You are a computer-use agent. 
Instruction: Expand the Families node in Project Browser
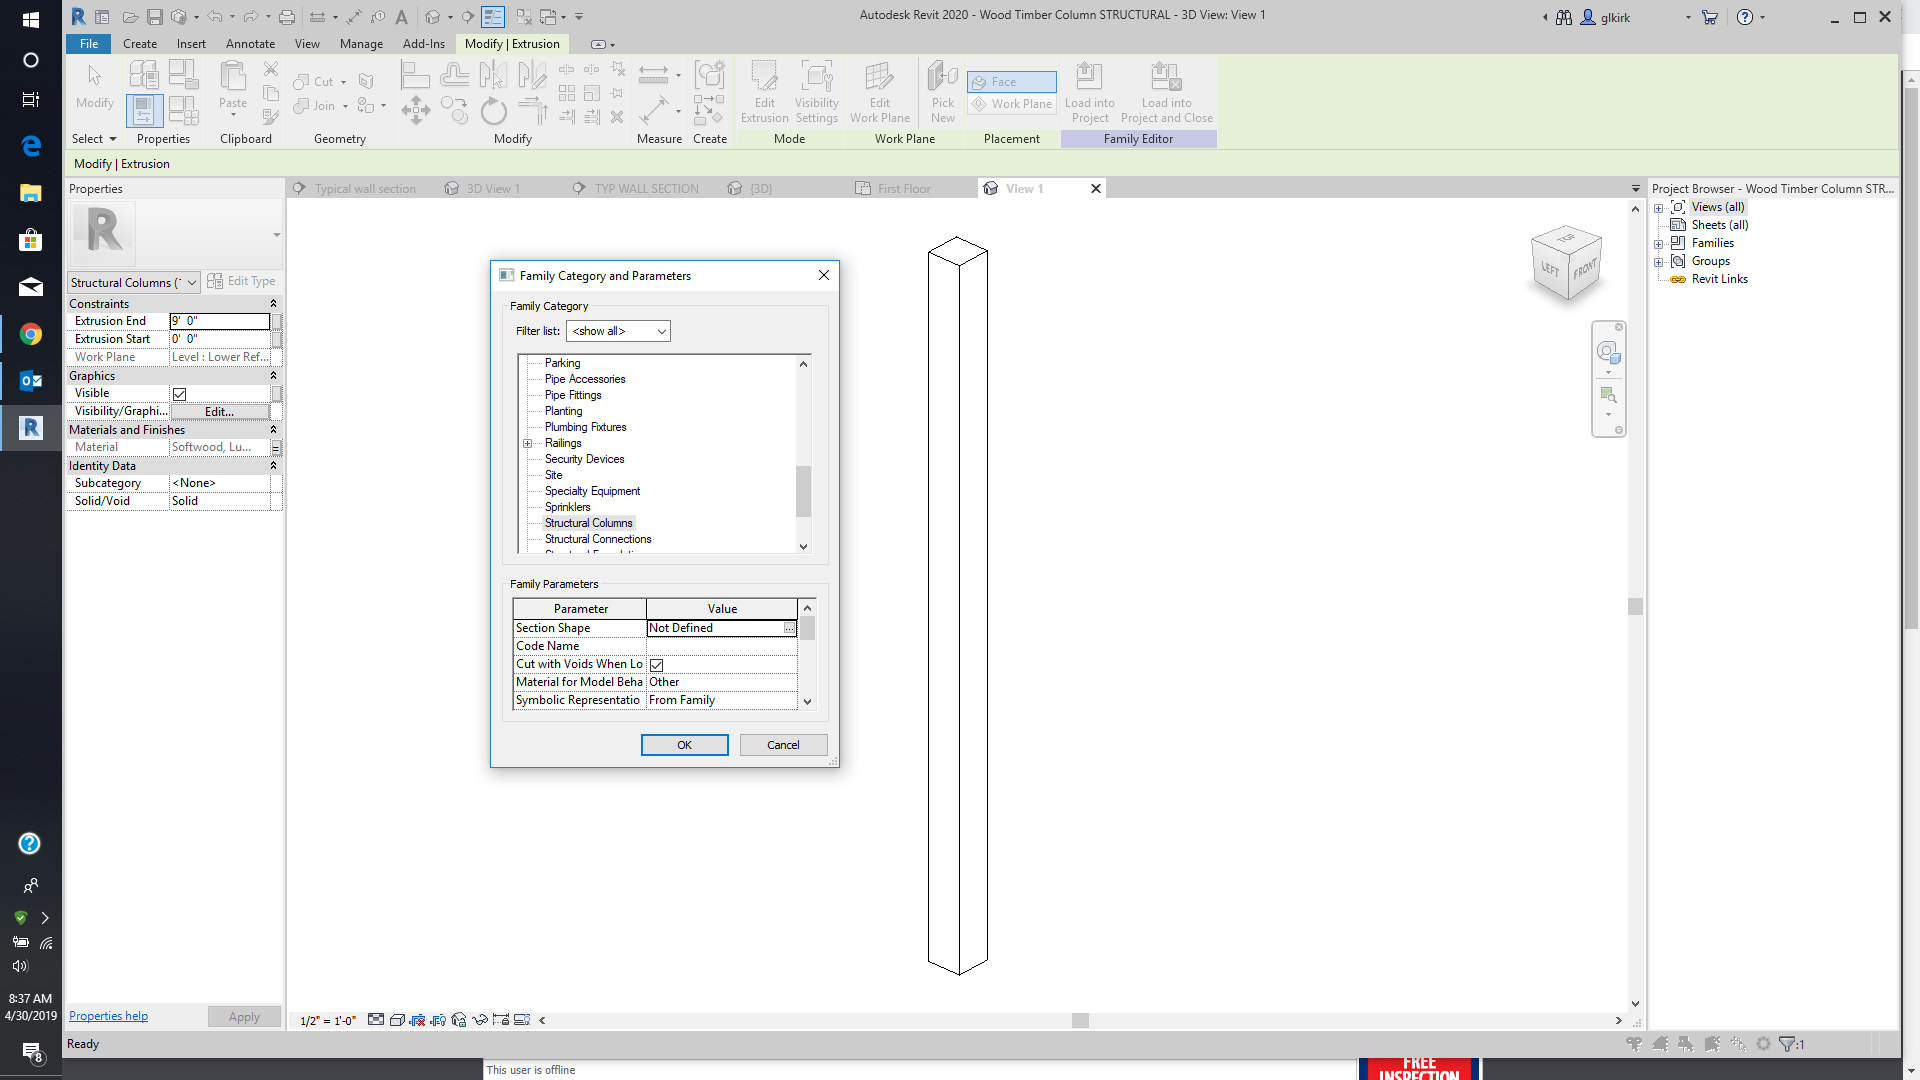[1659, 244]
